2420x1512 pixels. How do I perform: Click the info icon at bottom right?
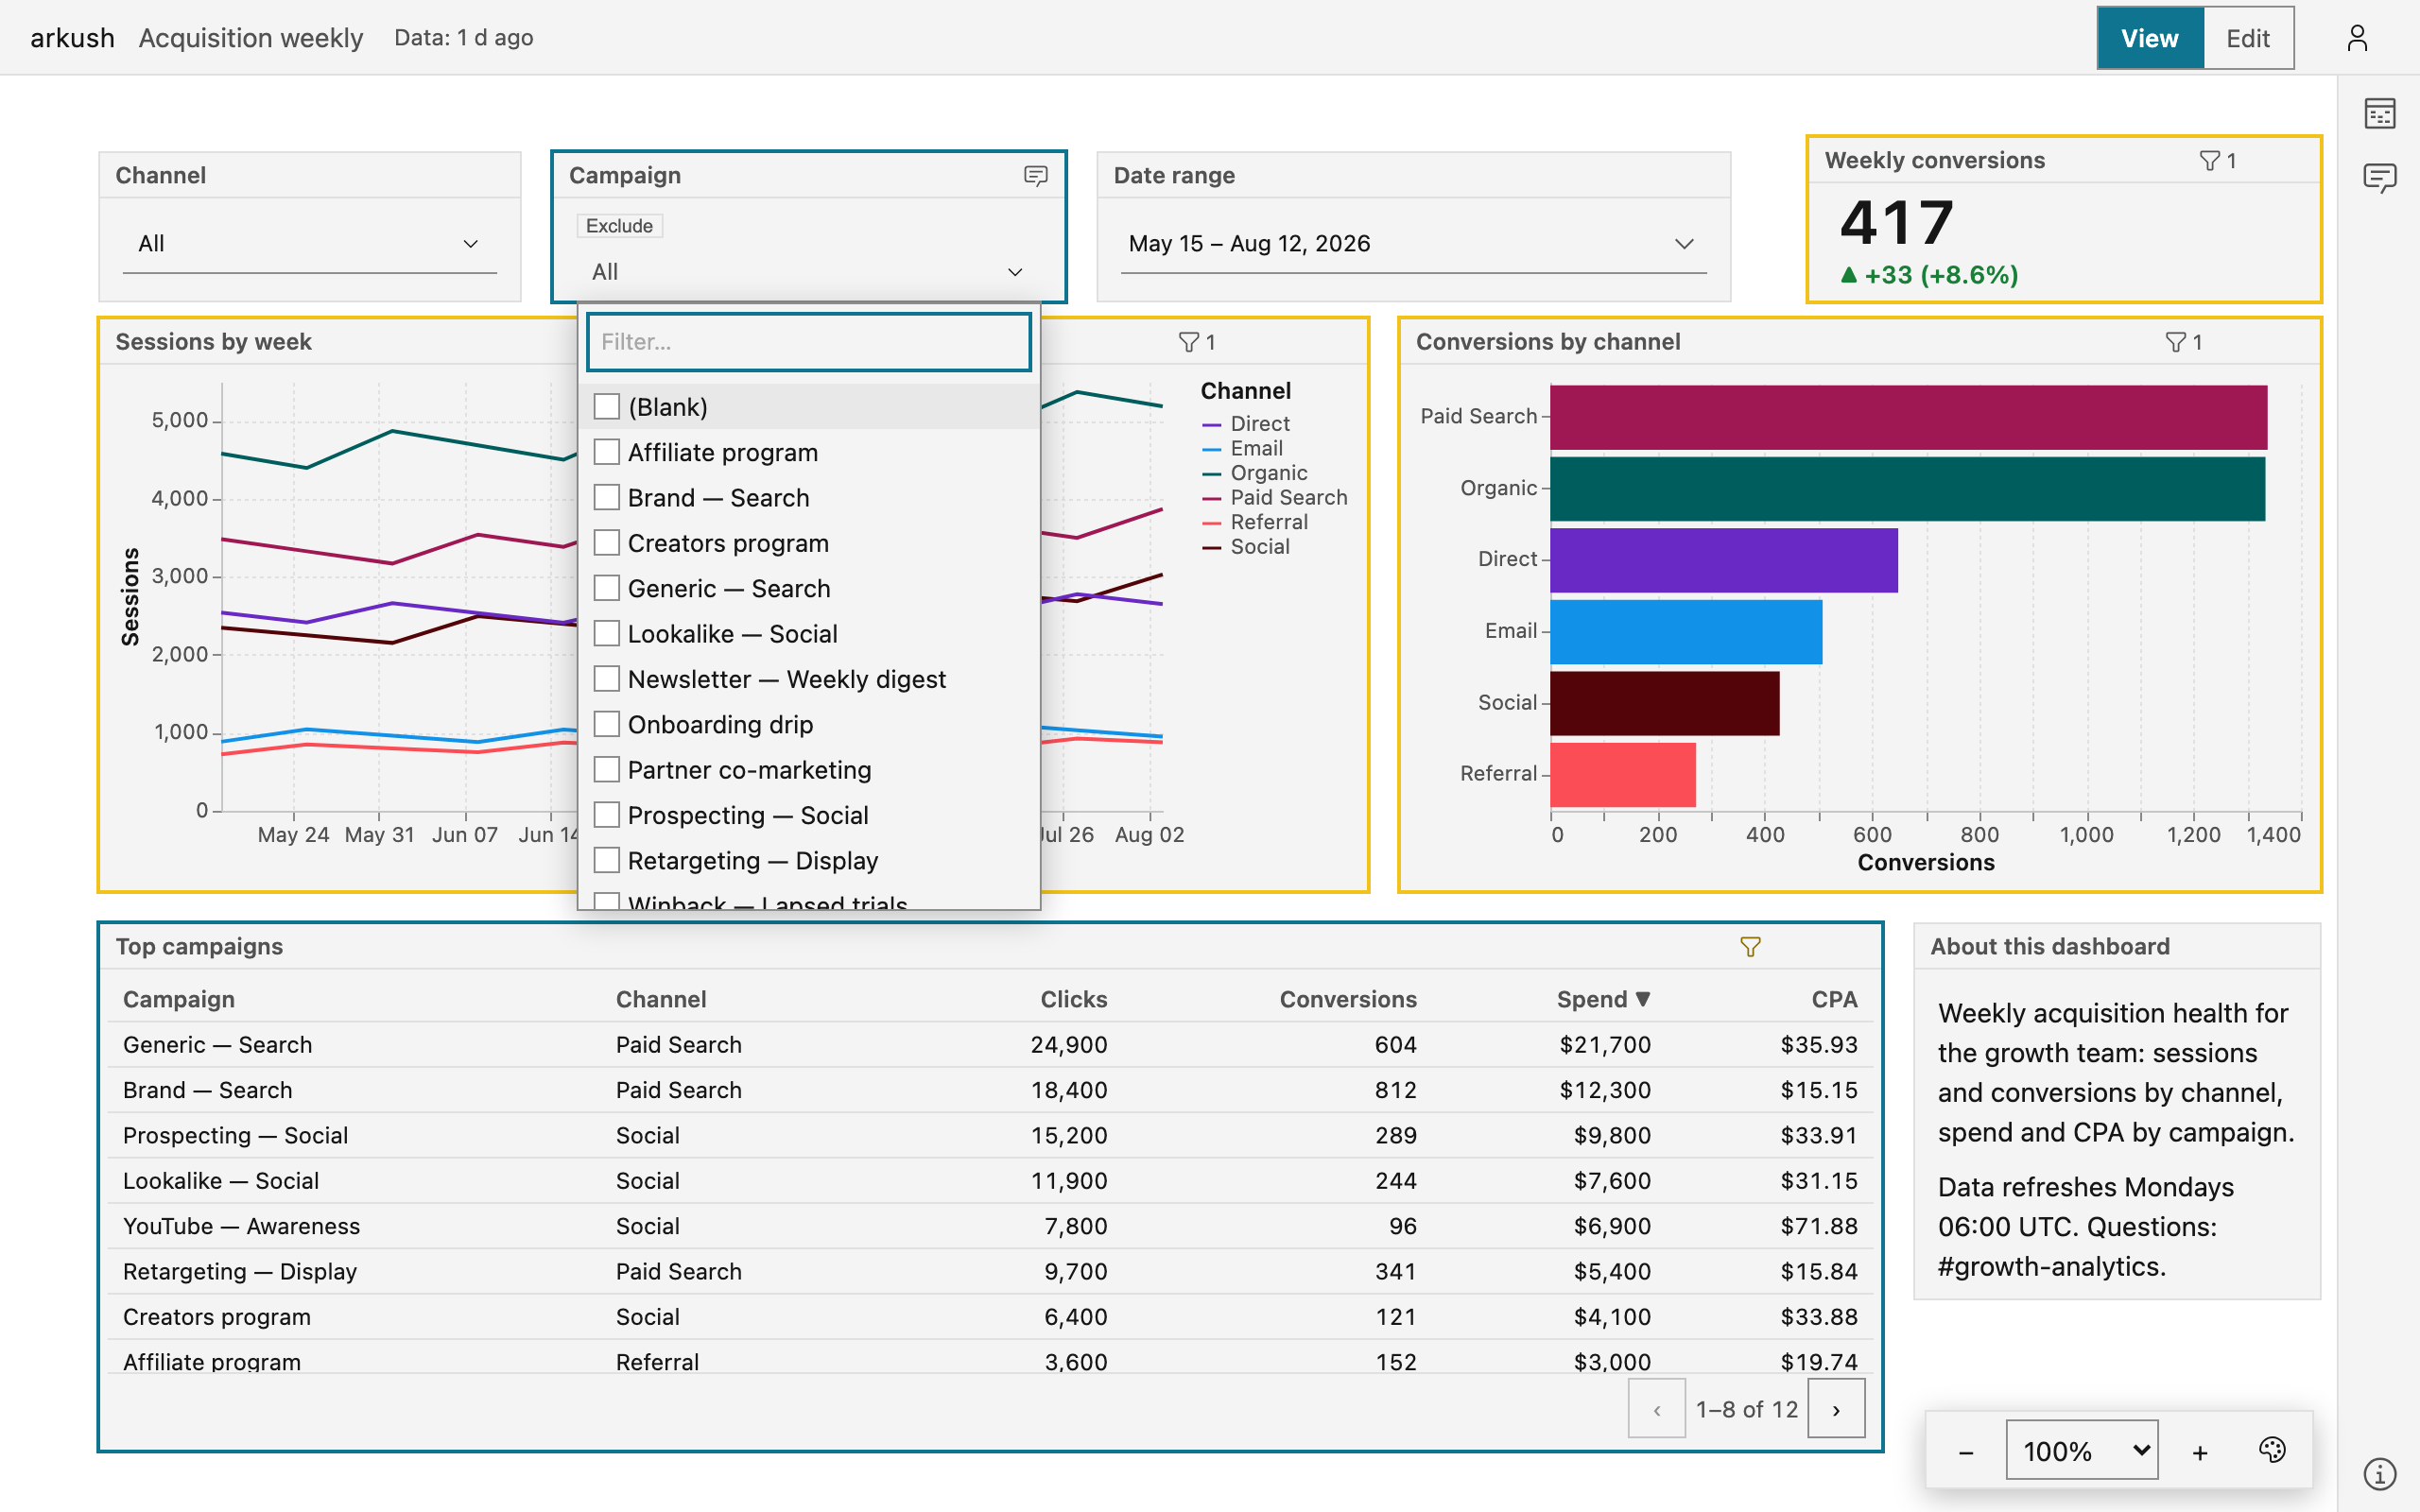coord(2380,1473)
